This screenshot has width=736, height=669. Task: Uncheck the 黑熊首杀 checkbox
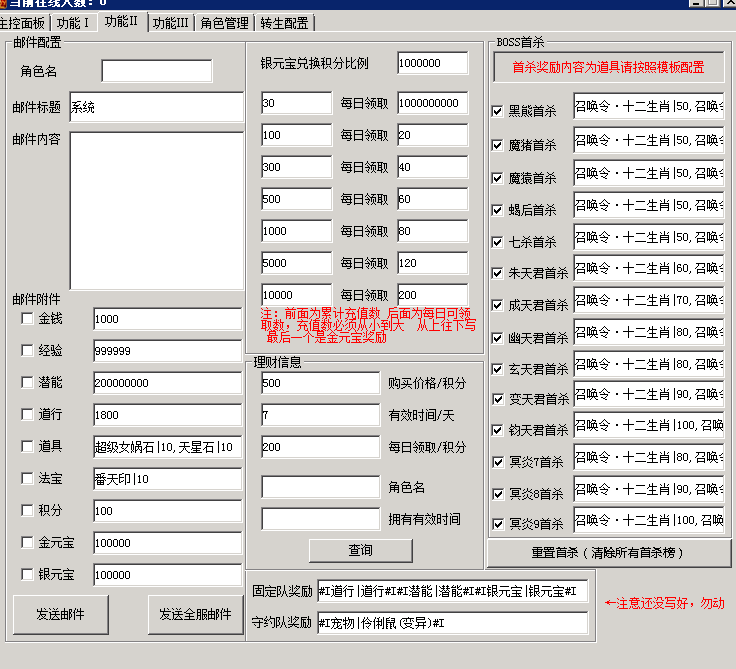(x=498, y=111)
